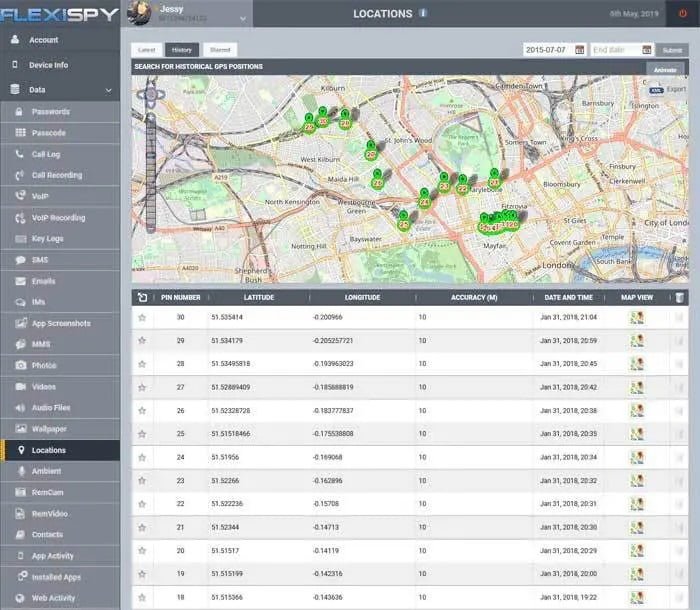Click the Key Logs keyboard icon
The height and width of the screenshot is (610, 700).
pyautogui.click(x=21, y=238)
